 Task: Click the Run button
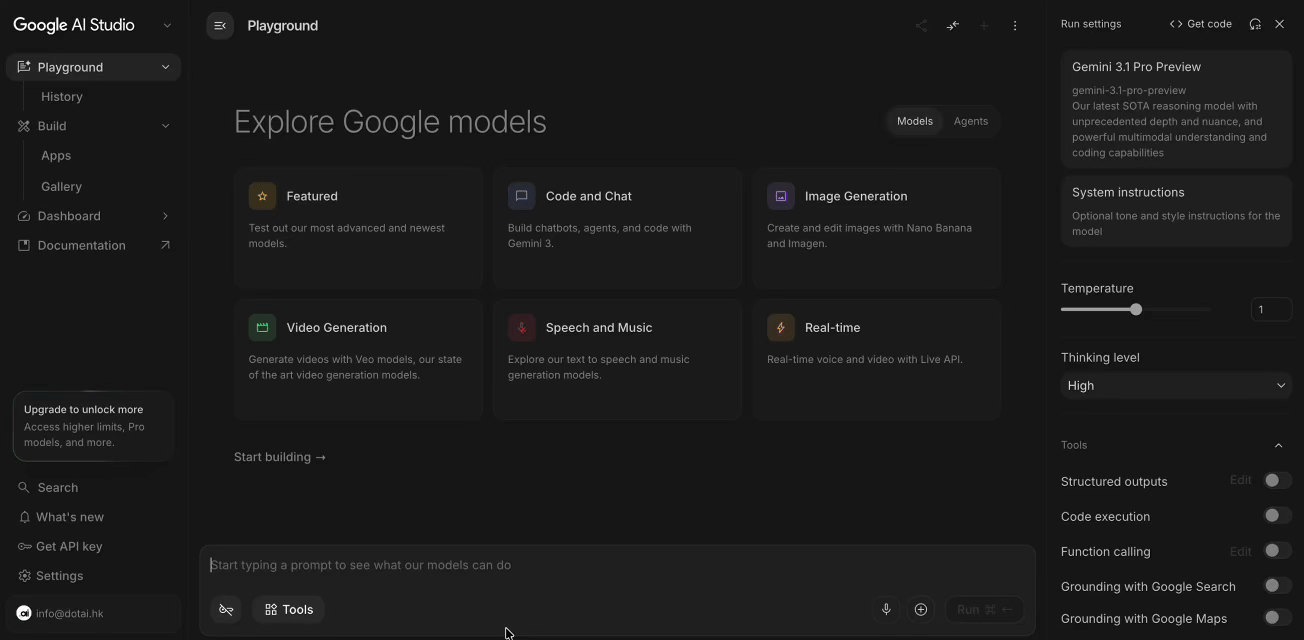(984, 609)
